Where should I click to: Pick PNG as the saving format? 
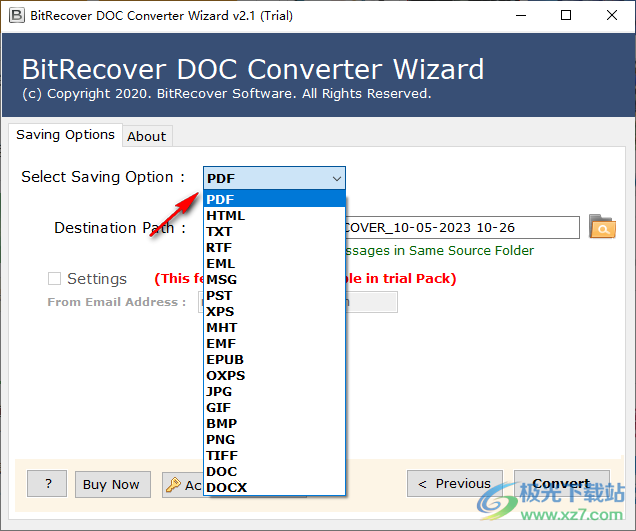click(275, 440)
